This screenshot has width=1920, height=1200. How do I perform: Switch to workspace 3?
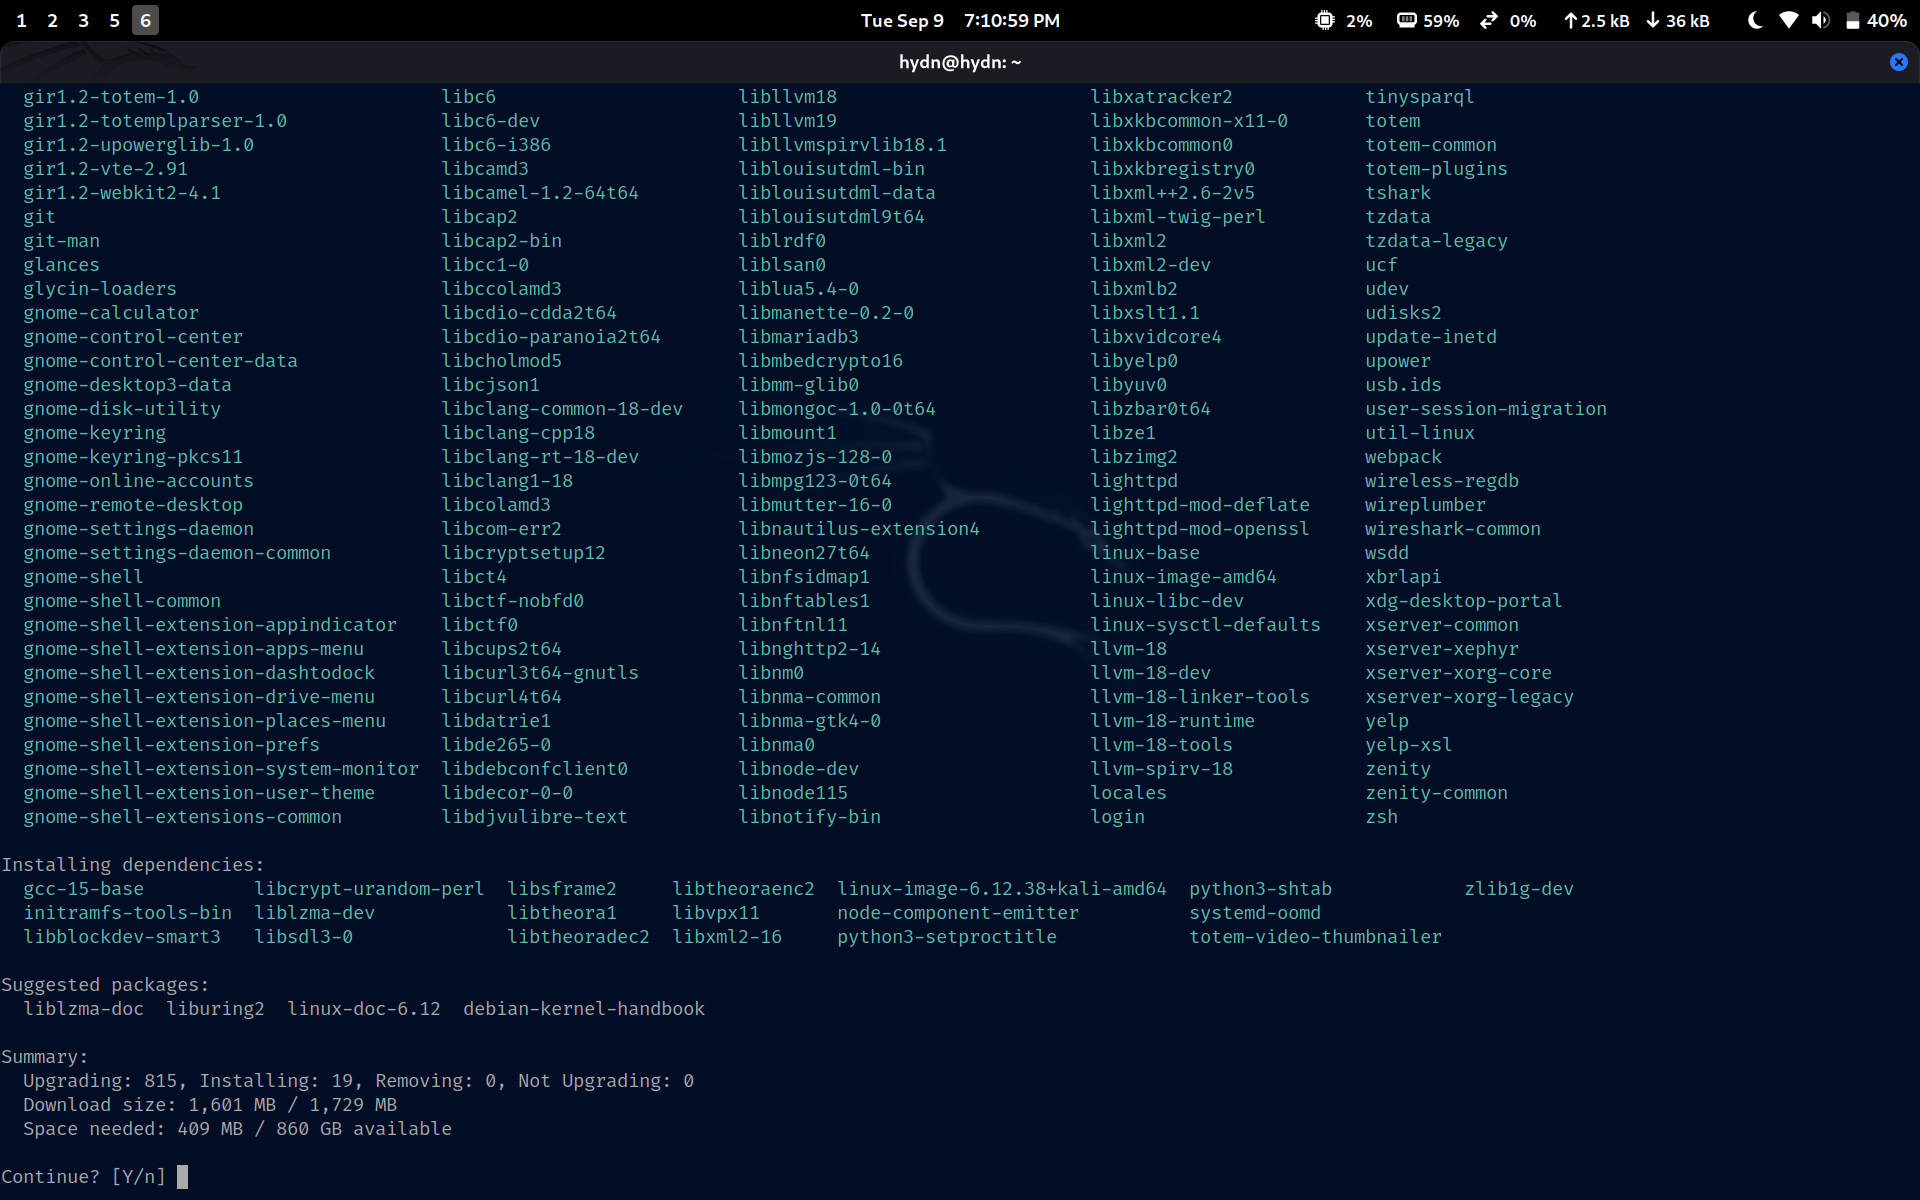[84, 20]
